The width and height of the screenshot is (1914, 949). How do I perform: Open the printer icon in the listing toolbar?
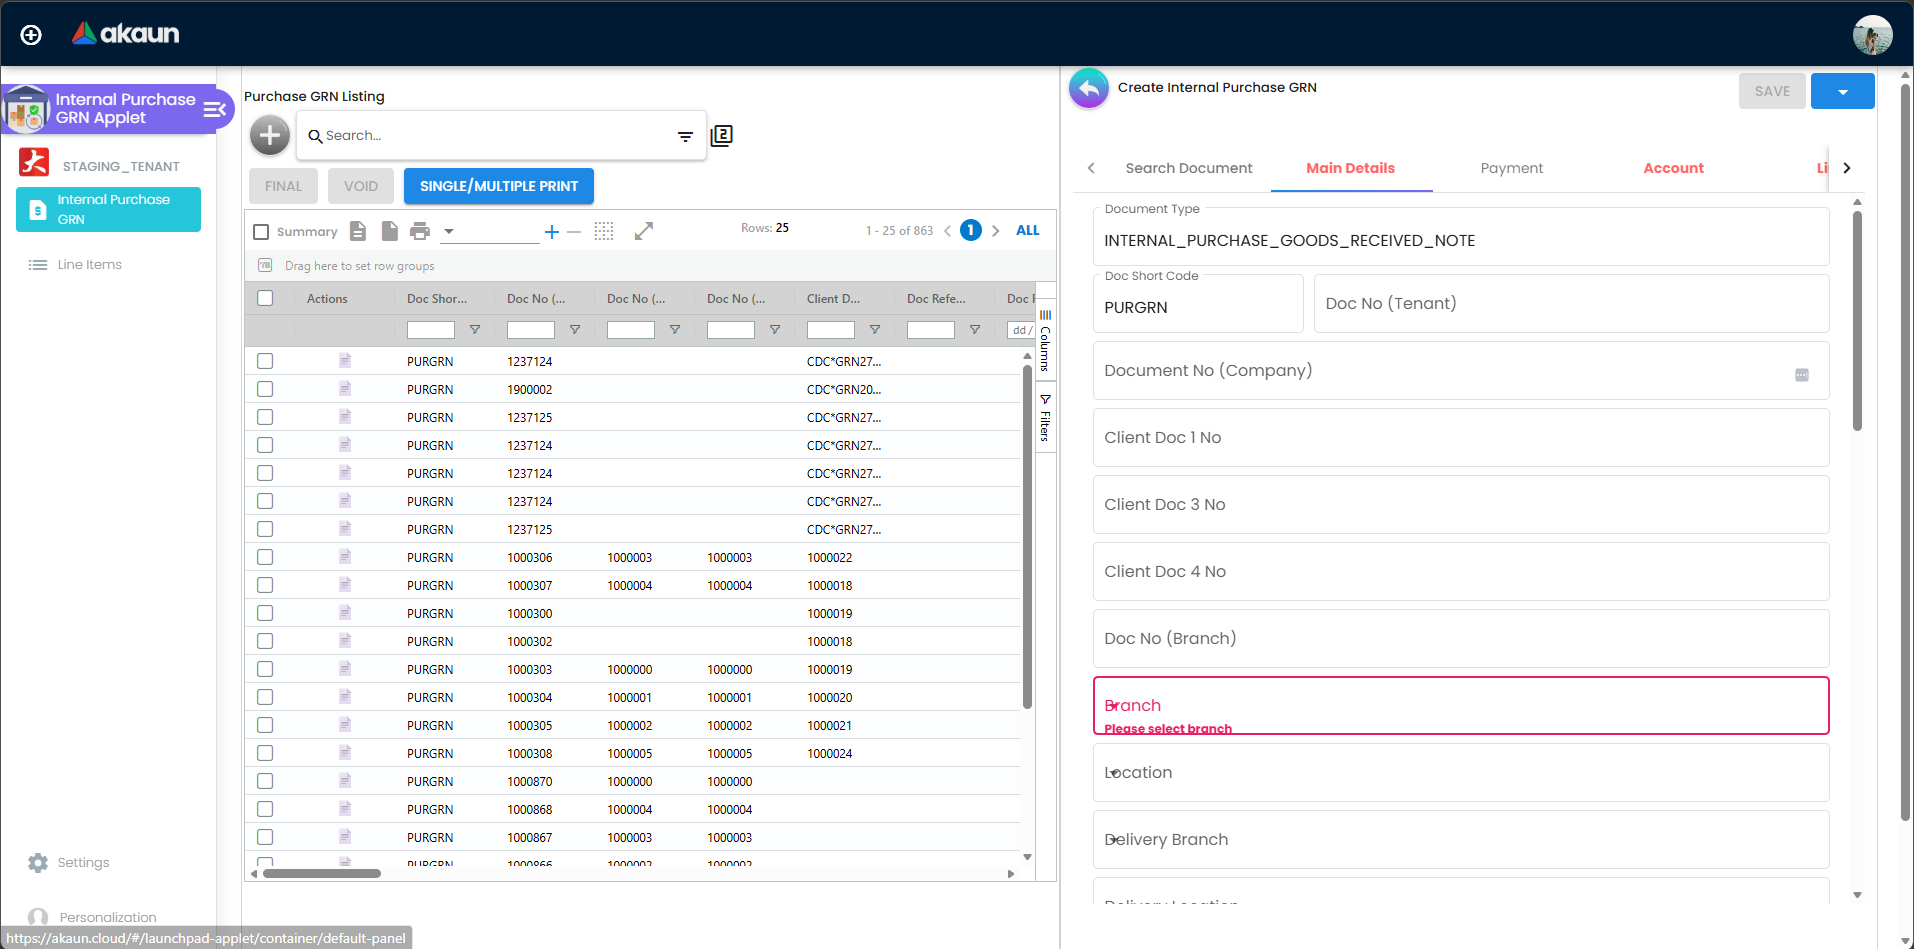(x=419, y=230)
